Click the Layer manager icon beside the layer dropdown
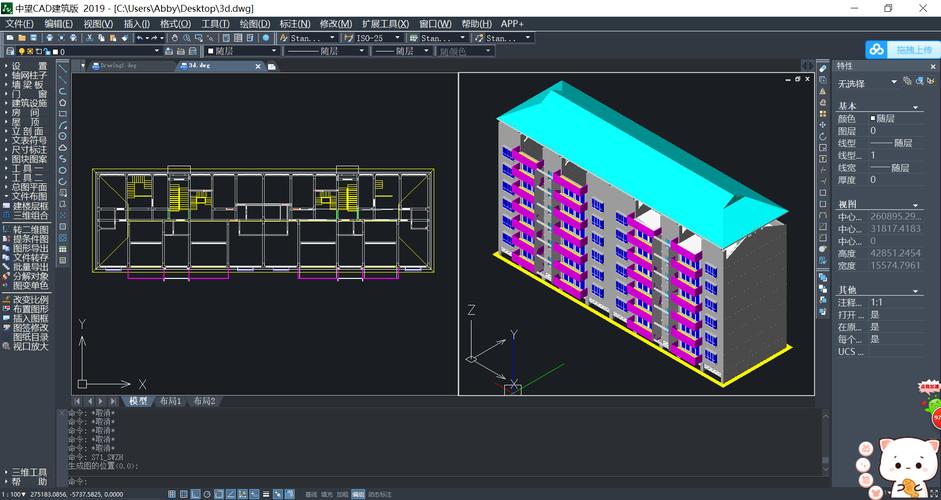 [x=10, y=52]
